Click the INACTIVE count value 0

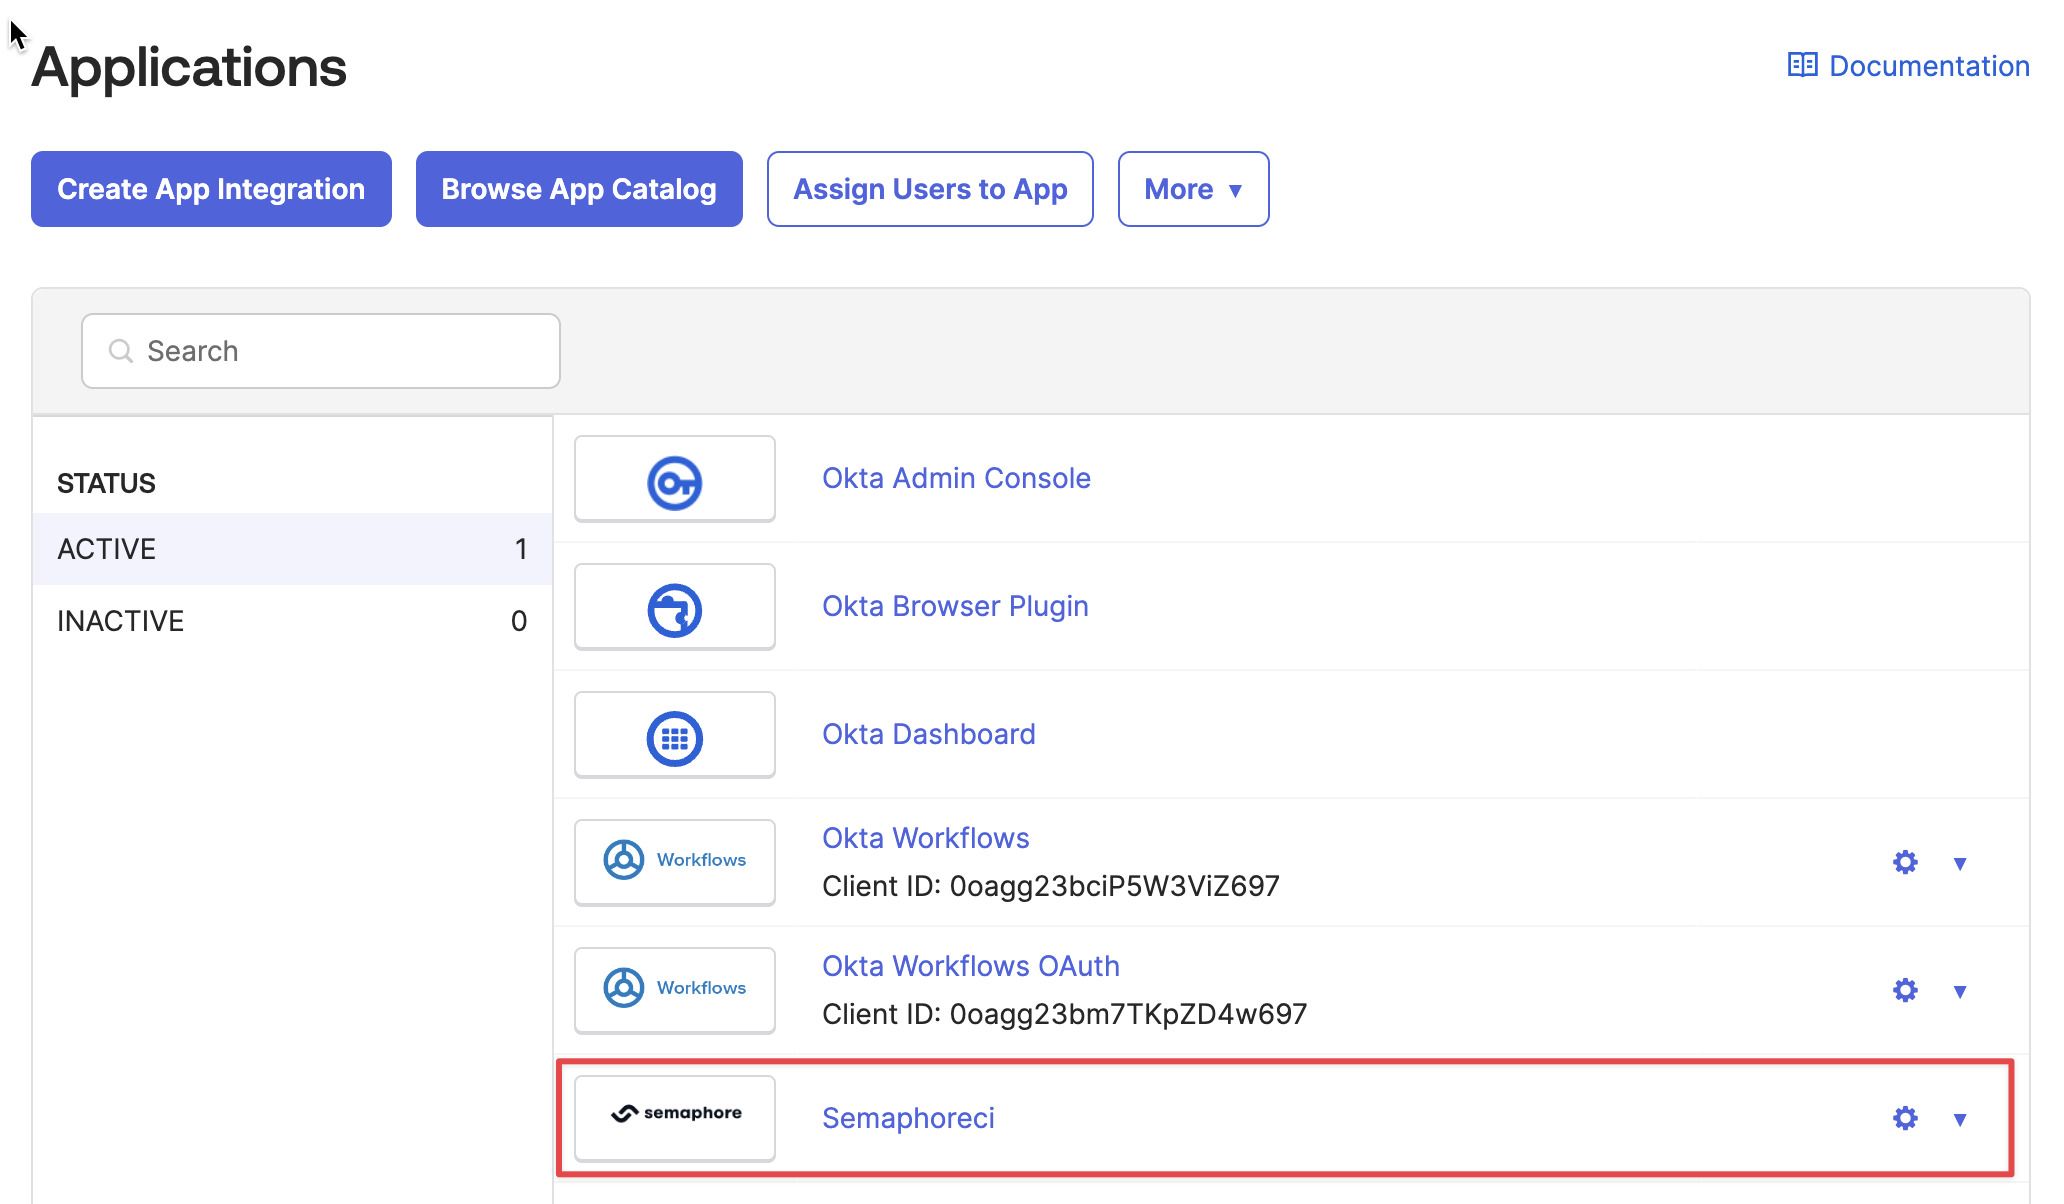(519, 621)
